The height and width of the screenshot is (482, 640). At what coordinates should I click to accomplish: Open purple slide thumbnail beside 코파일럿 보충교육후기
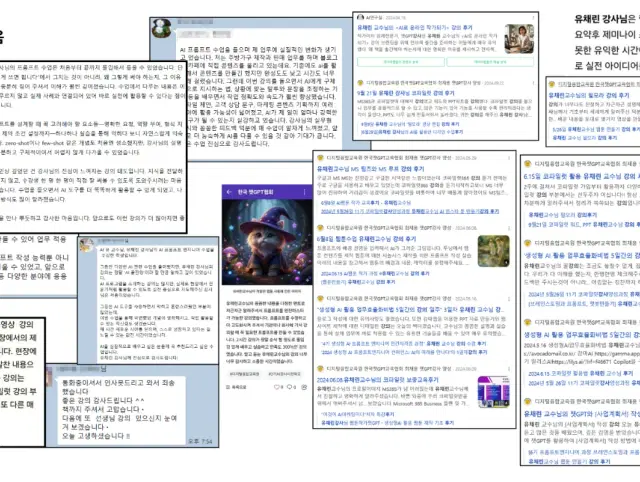click(493, 392)
